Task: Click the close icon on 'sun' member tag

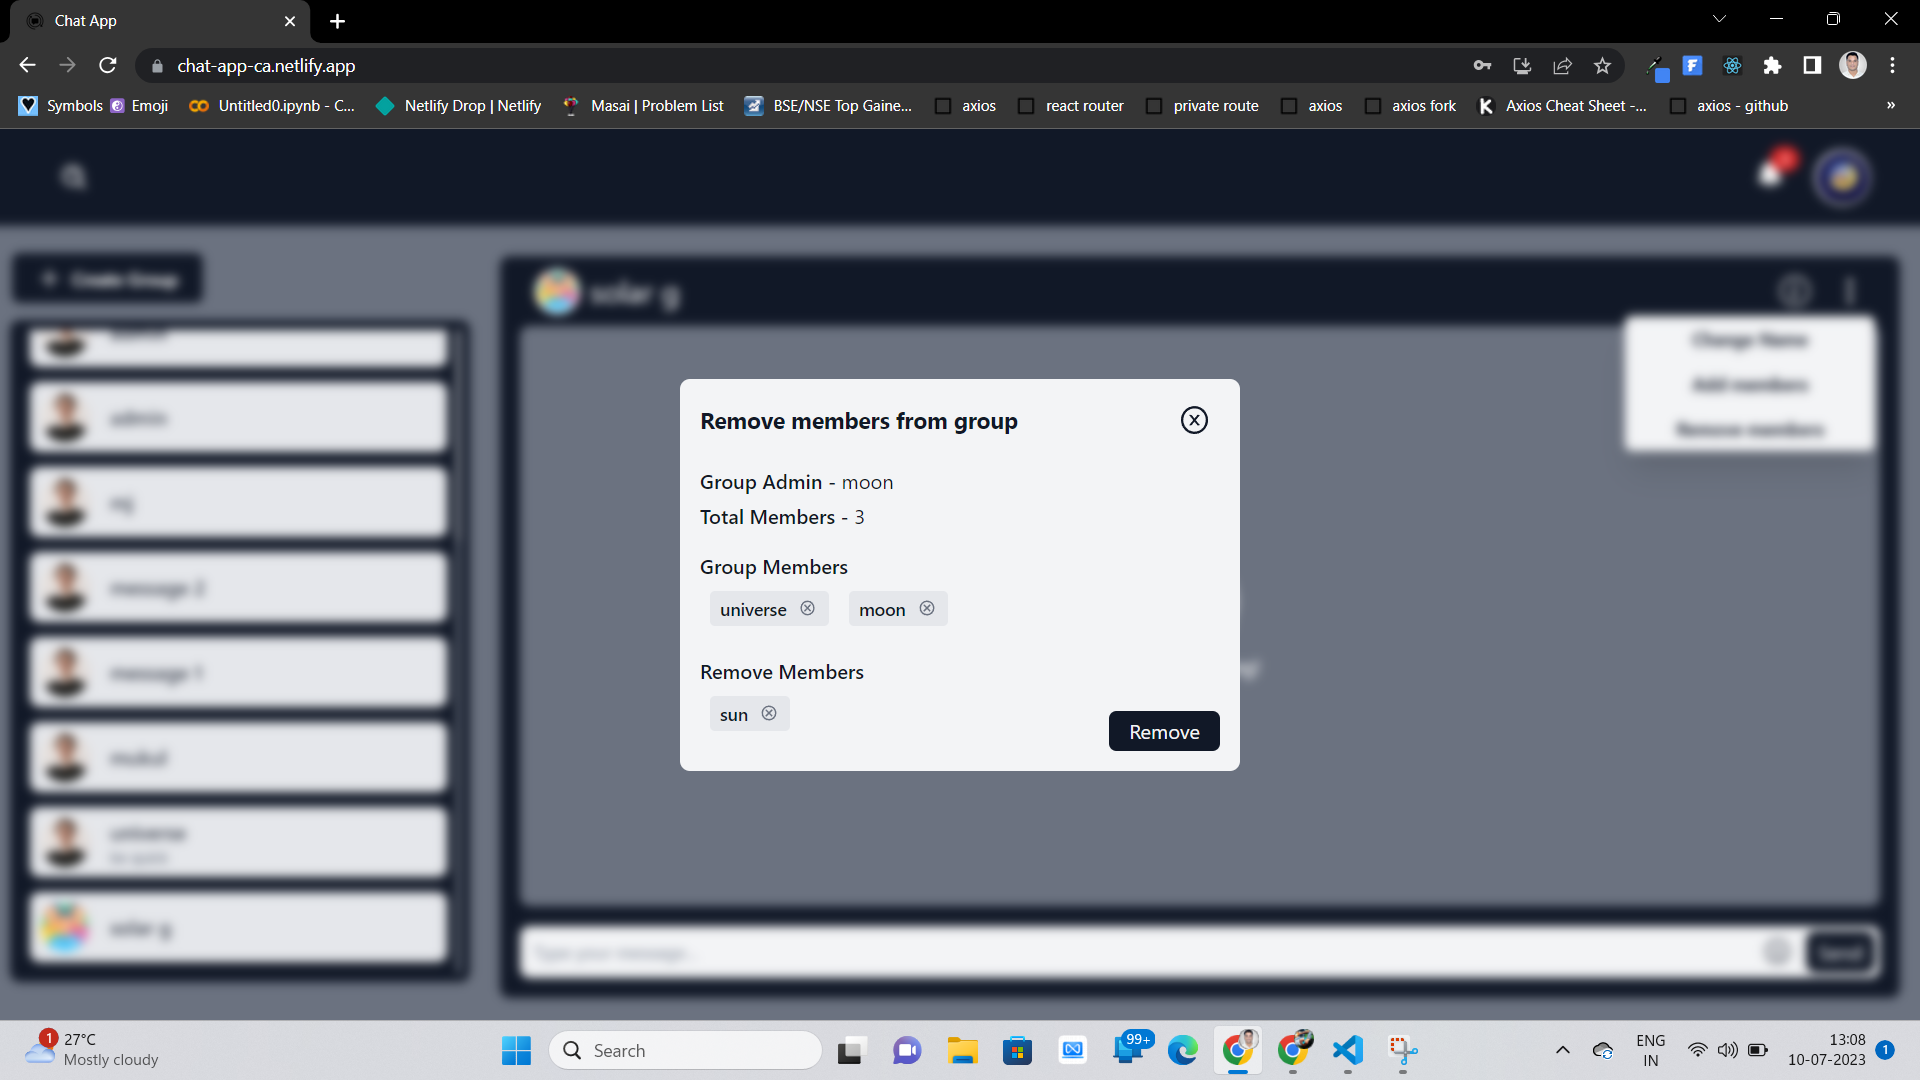Action: [x=769, y=712]
